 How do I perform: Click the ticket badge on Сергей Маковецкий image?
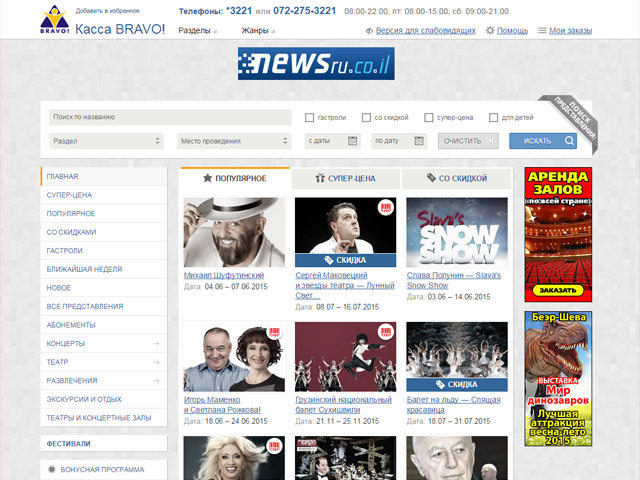pyautogui.click(x=385, y=208)
